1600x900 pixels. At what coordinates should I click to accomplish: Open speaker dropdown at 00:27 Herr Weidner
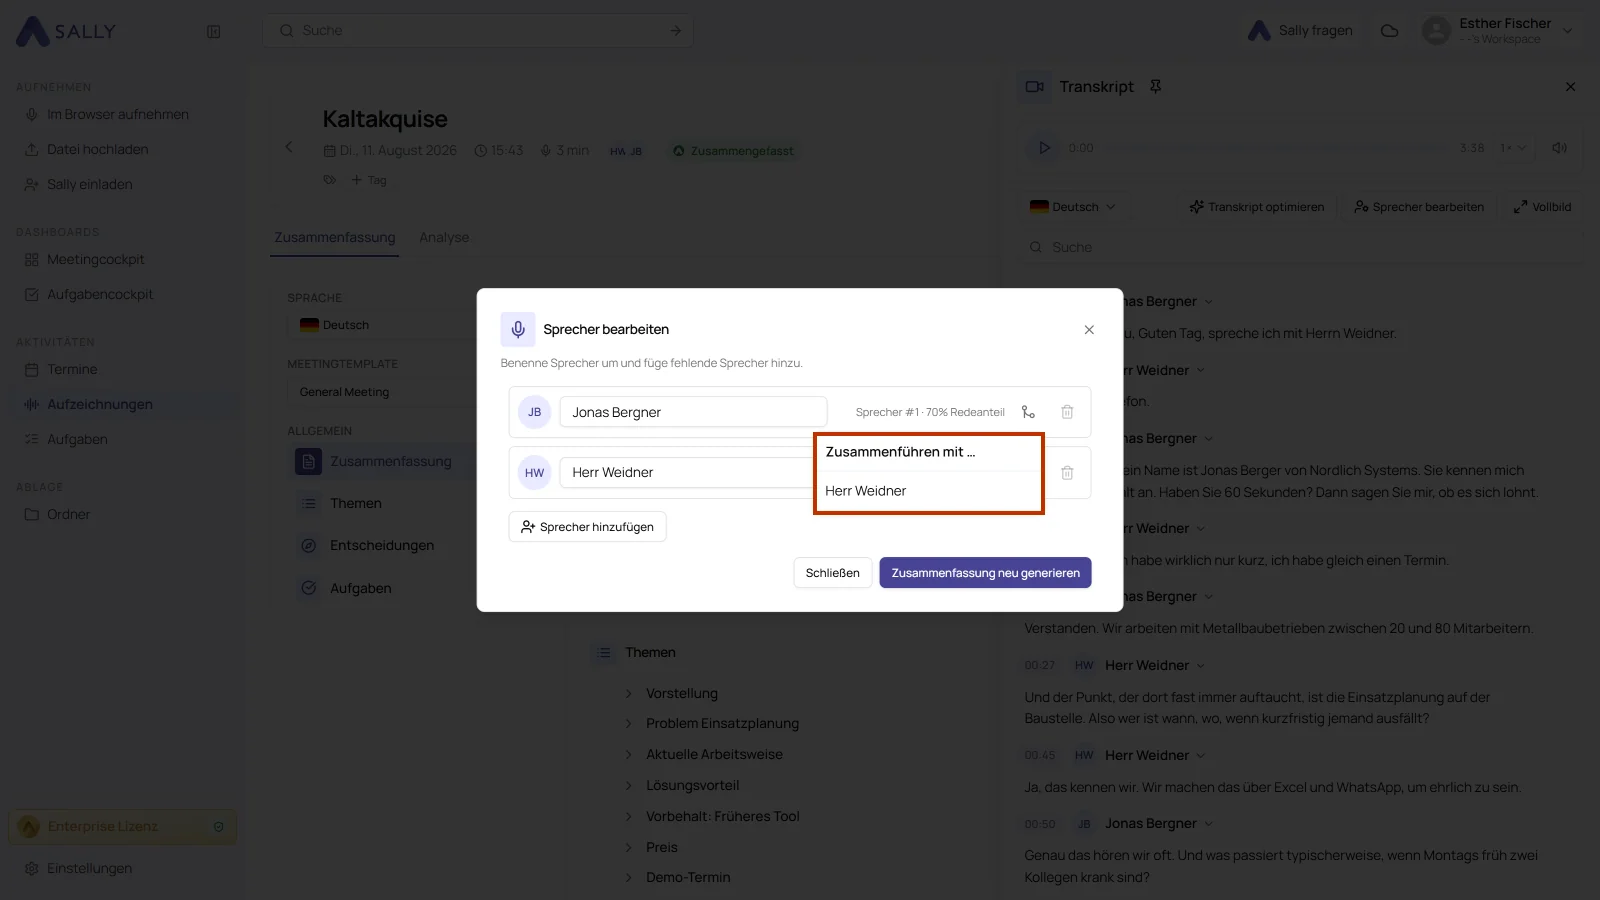pos(1200,666)
